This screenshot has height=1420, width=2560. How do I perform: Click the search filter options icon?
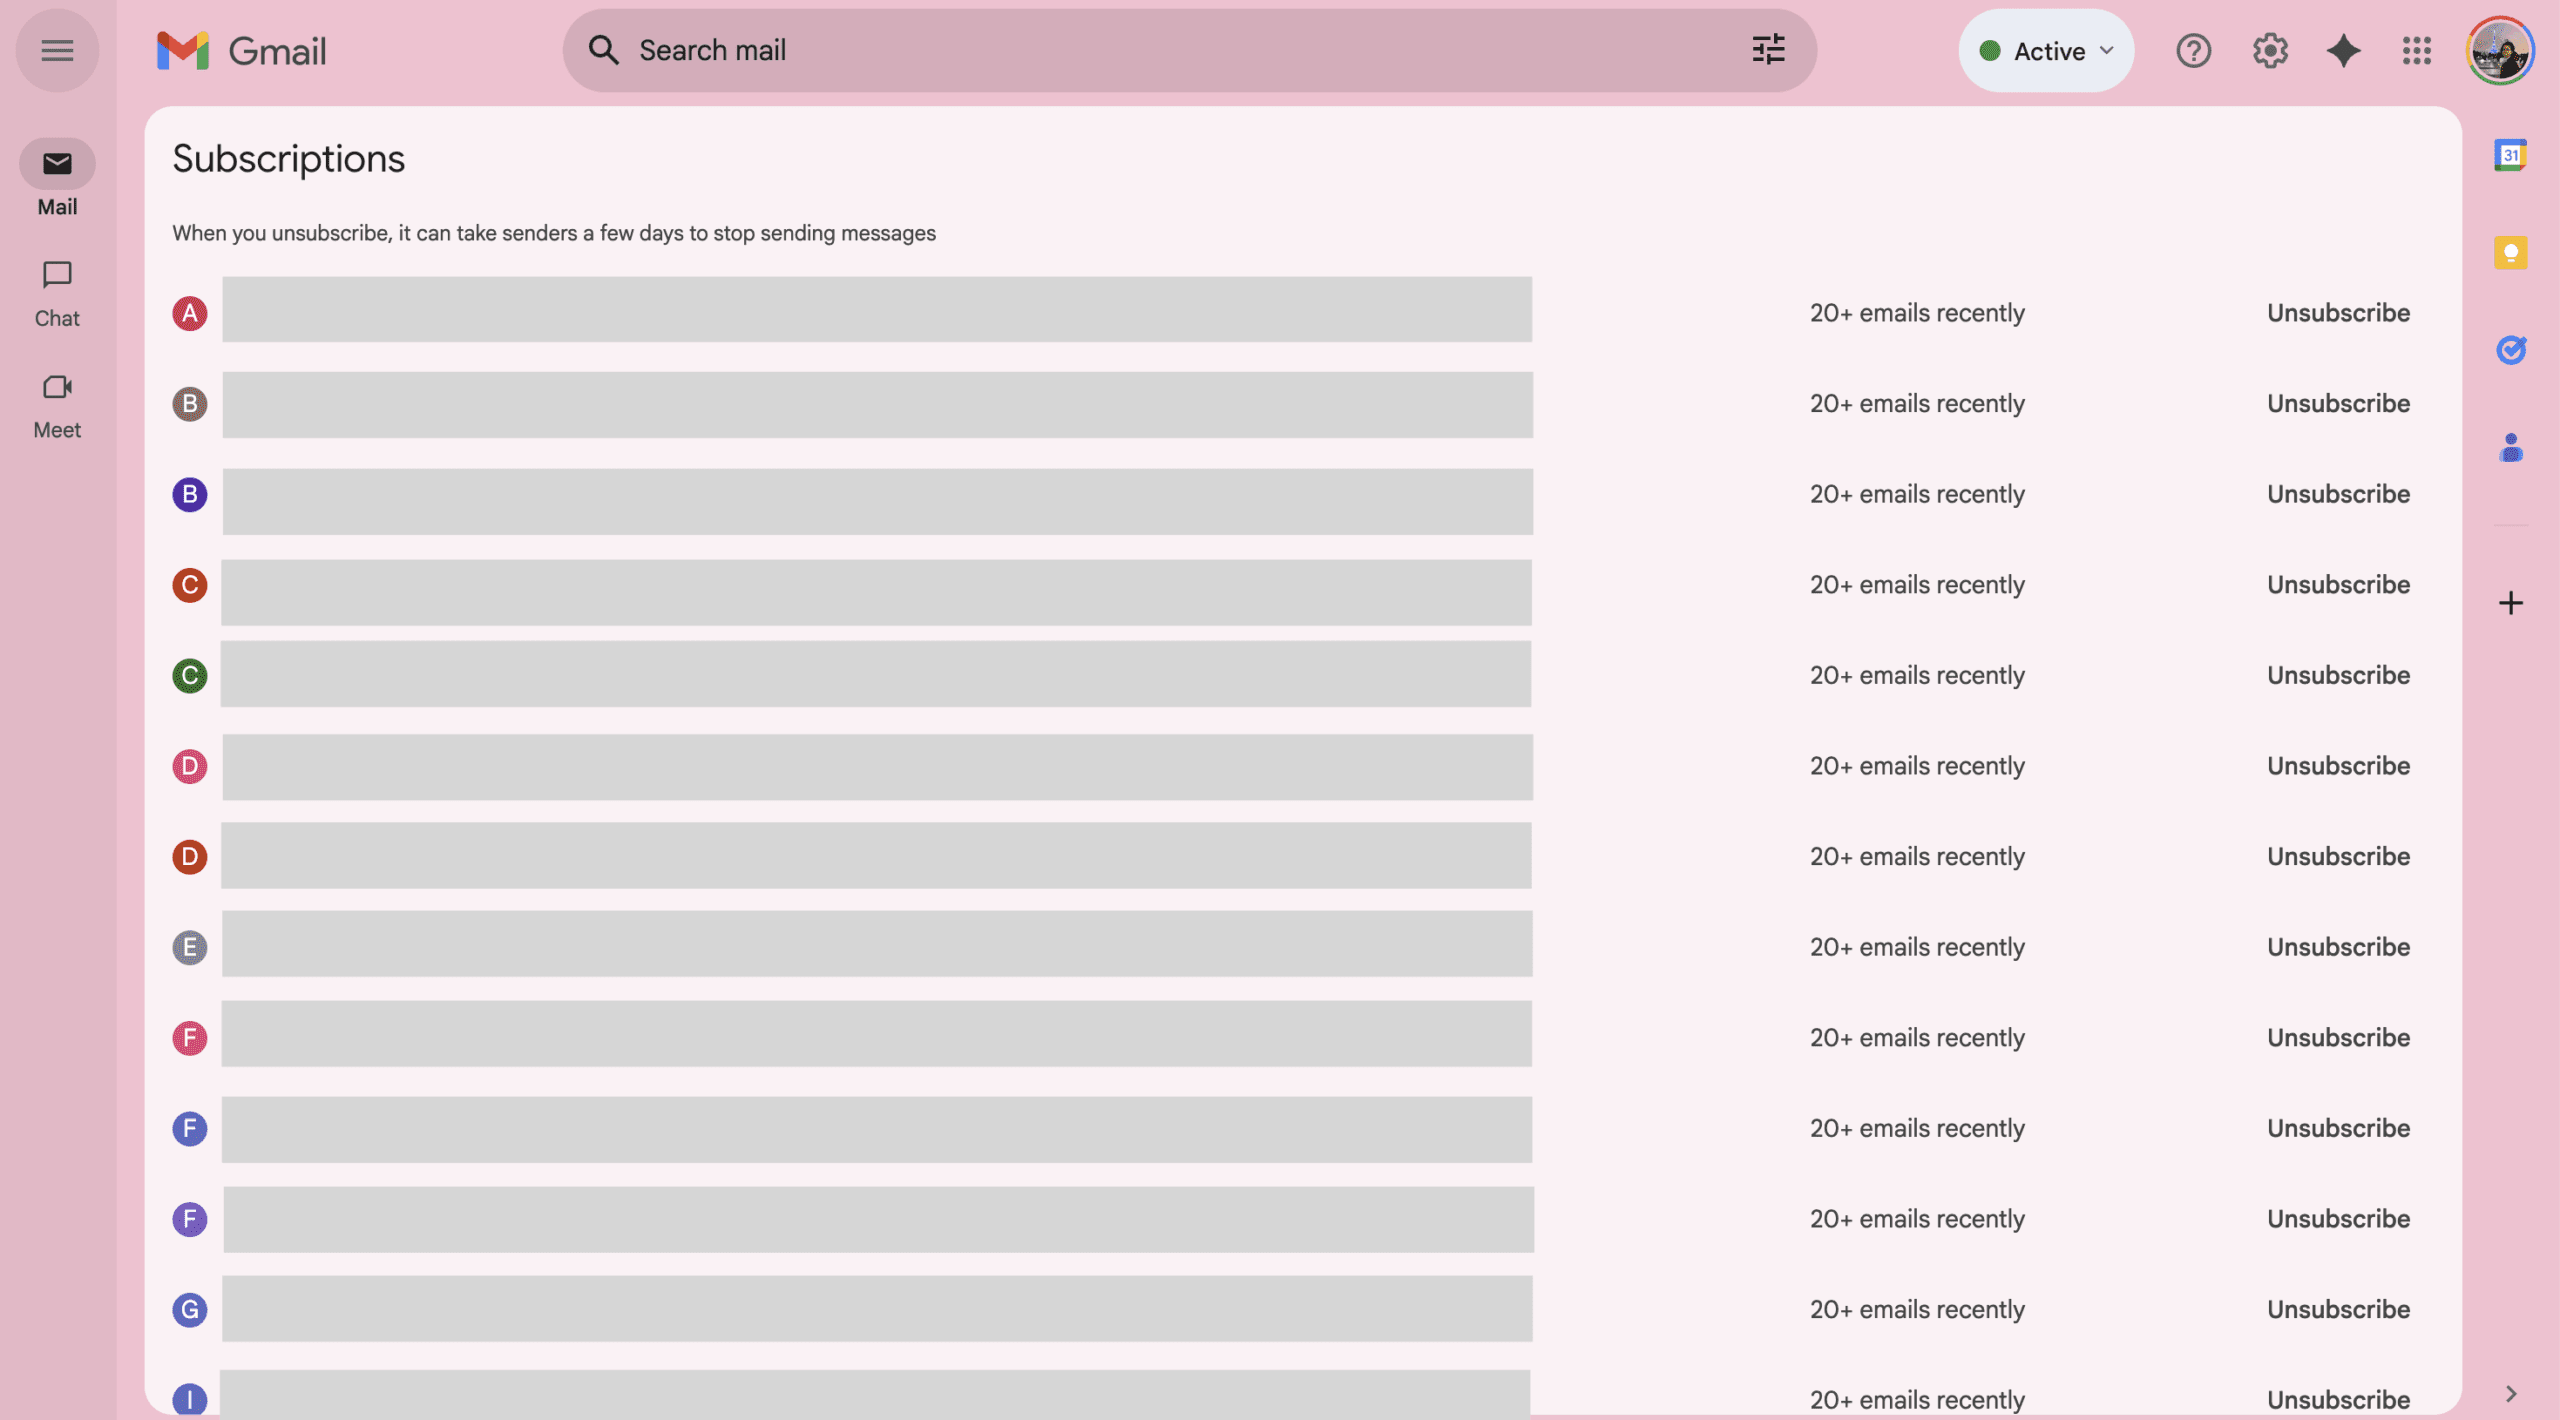(1768, 50)
